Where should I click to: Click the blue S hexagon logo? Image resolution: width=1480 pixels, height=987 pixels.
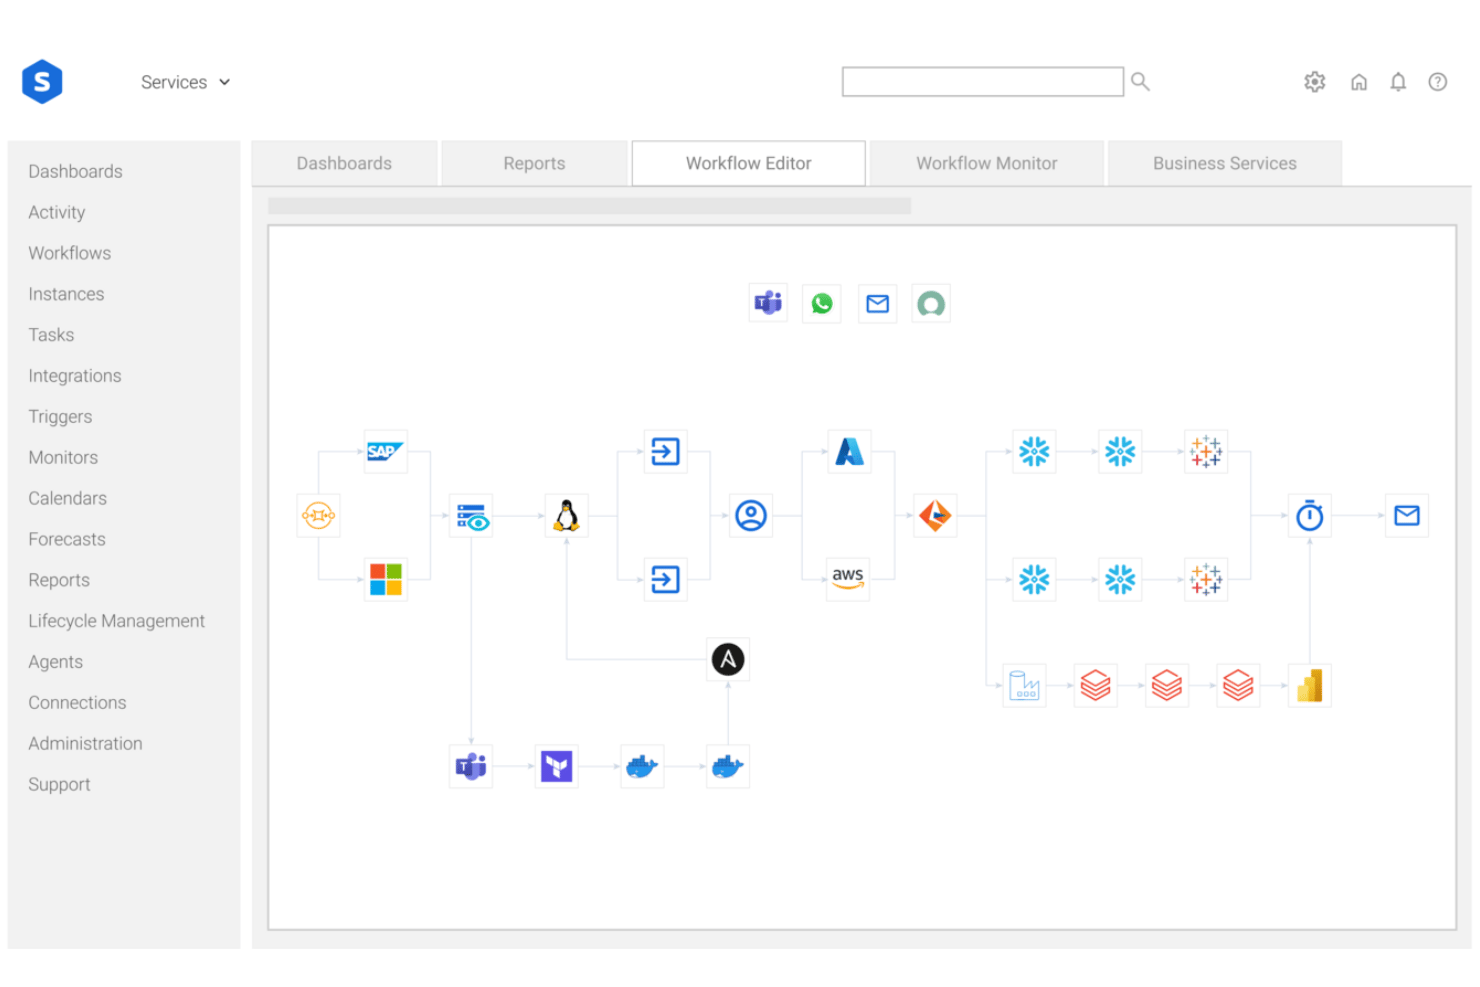tap(42, 82)
